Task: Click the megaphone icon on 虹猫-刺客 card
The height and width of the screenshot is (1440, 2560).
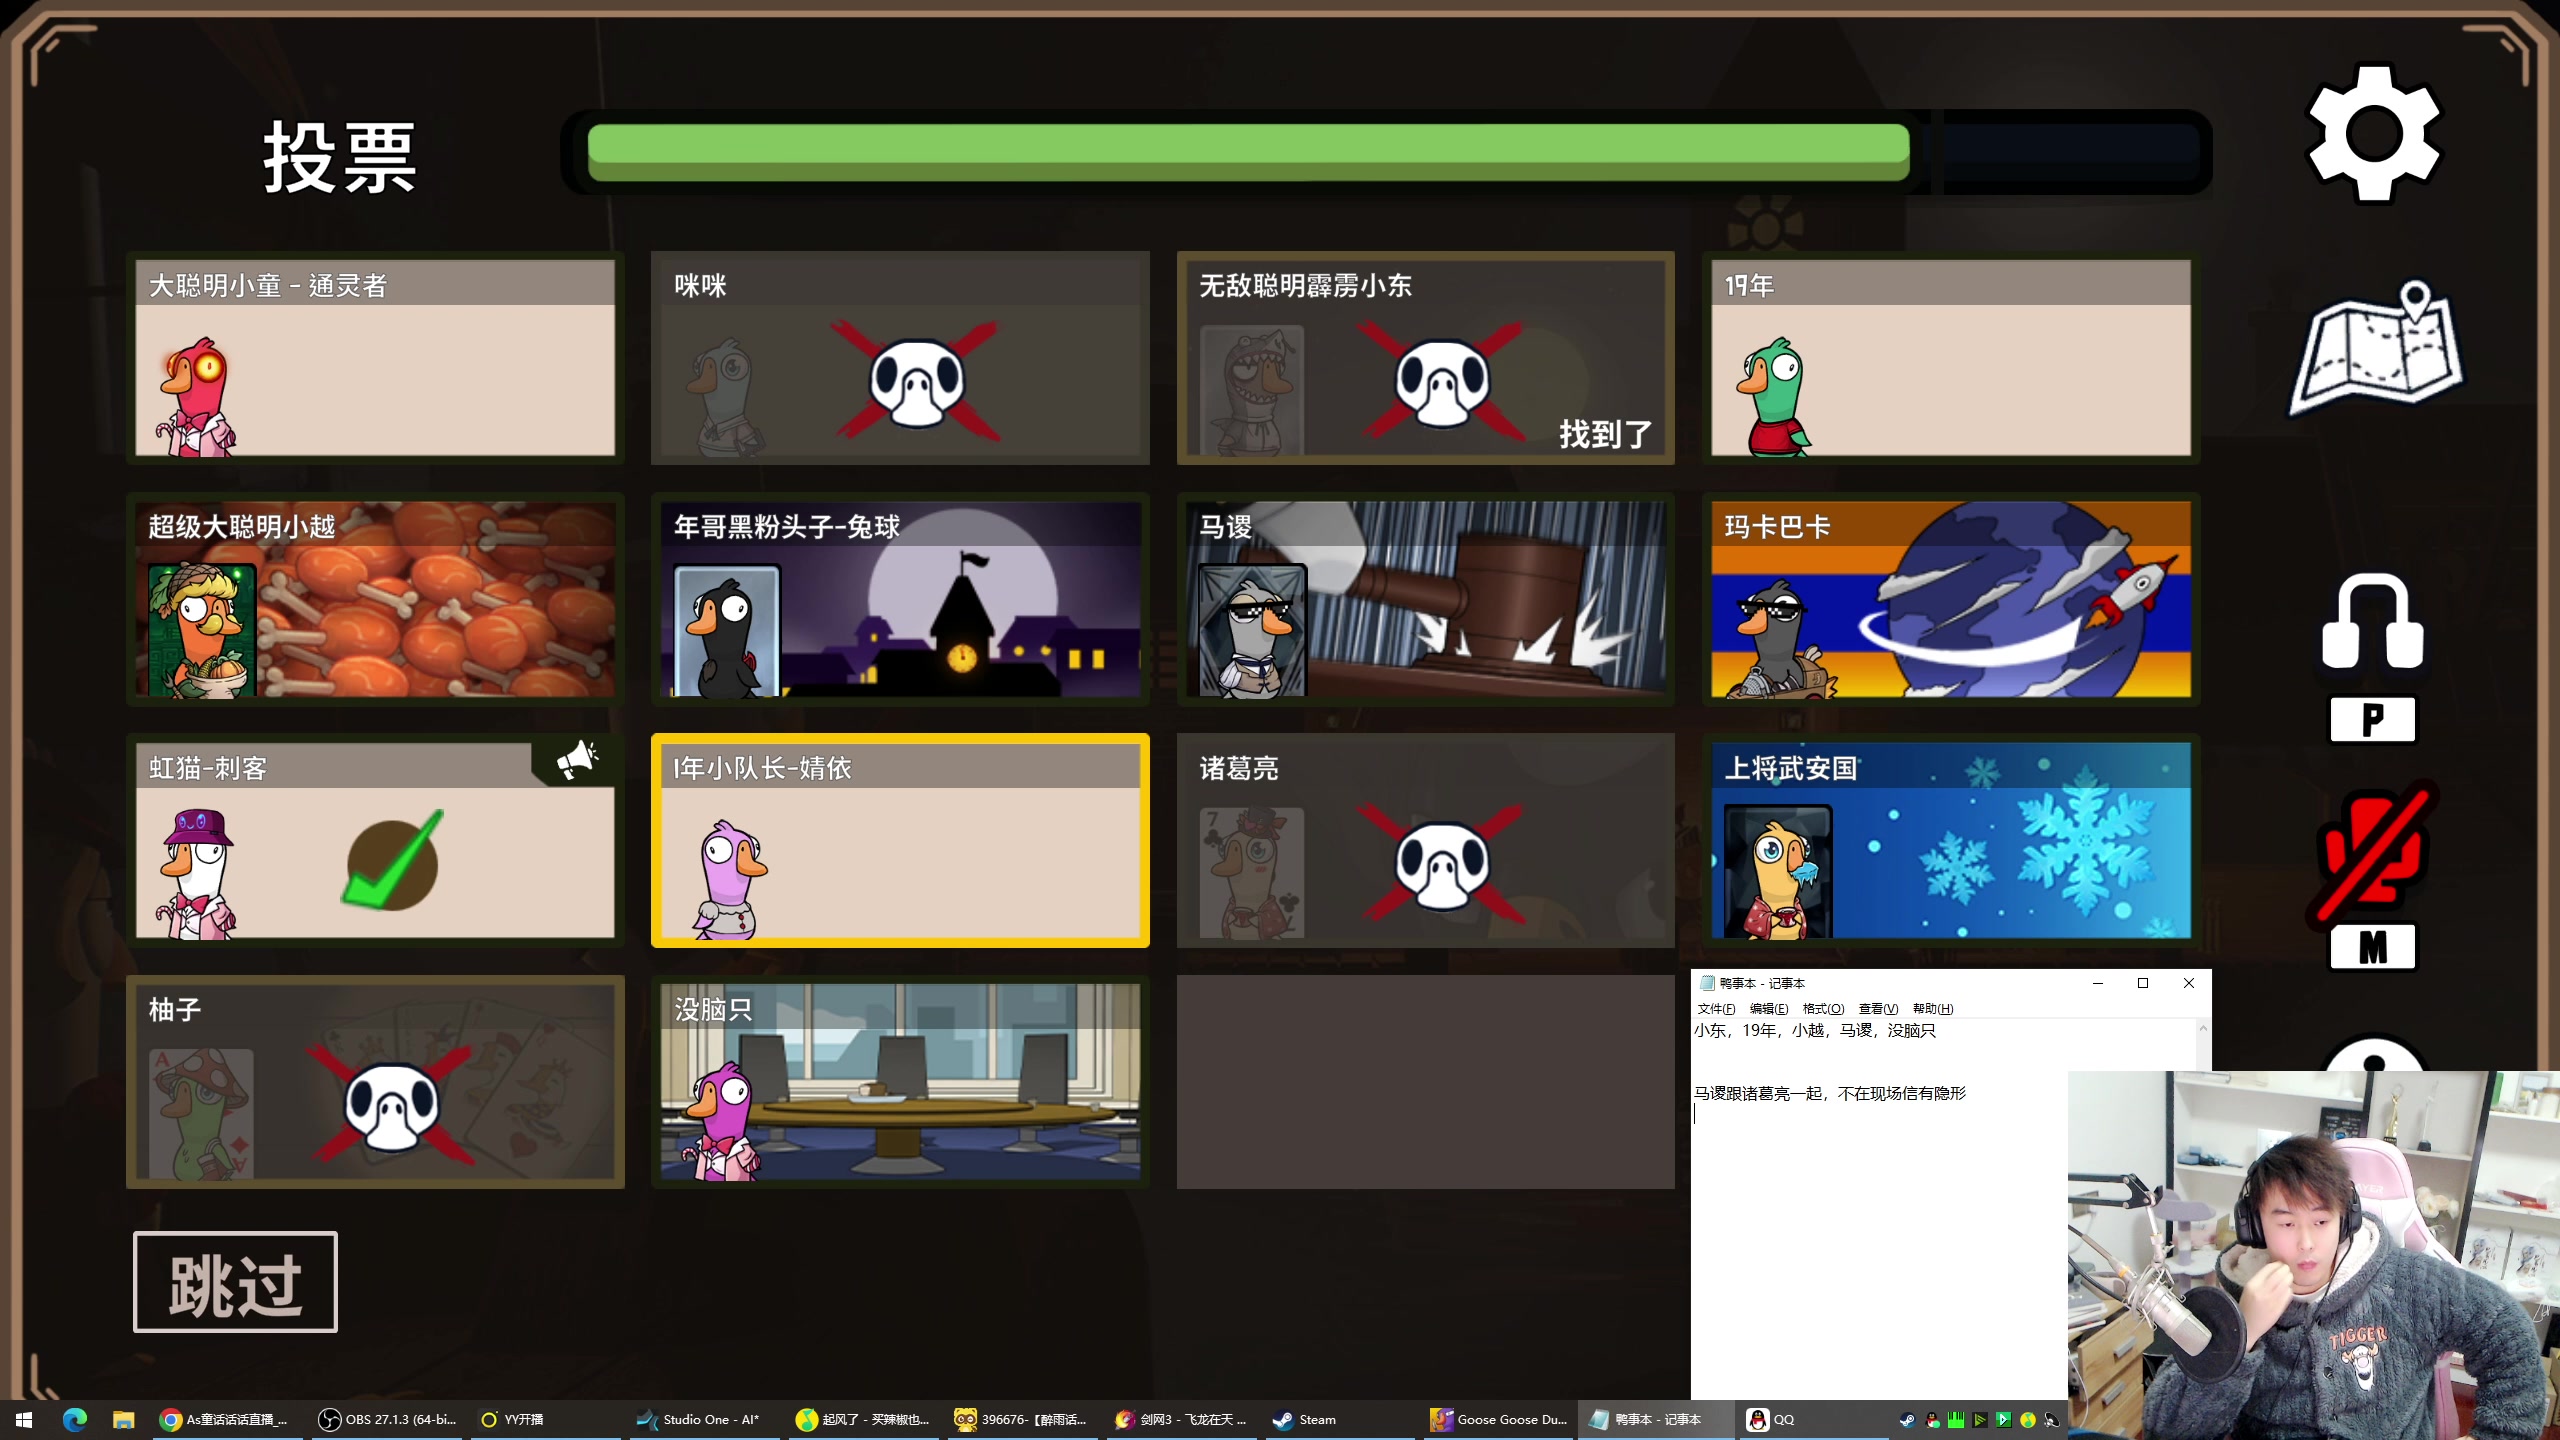Action: [x=577, y=760]
